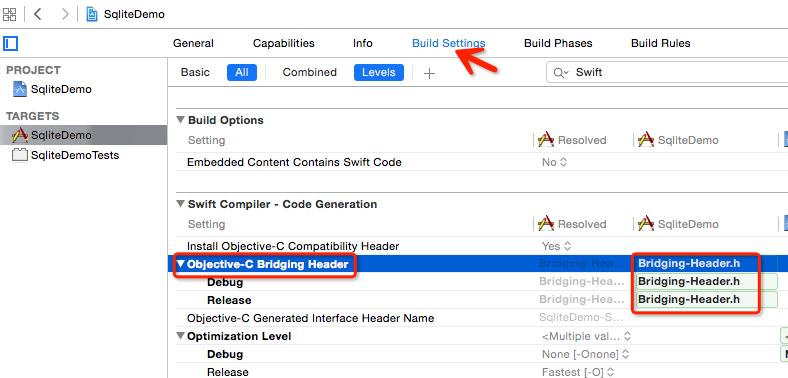Open the related items grid icon

[x=10, y=14]
